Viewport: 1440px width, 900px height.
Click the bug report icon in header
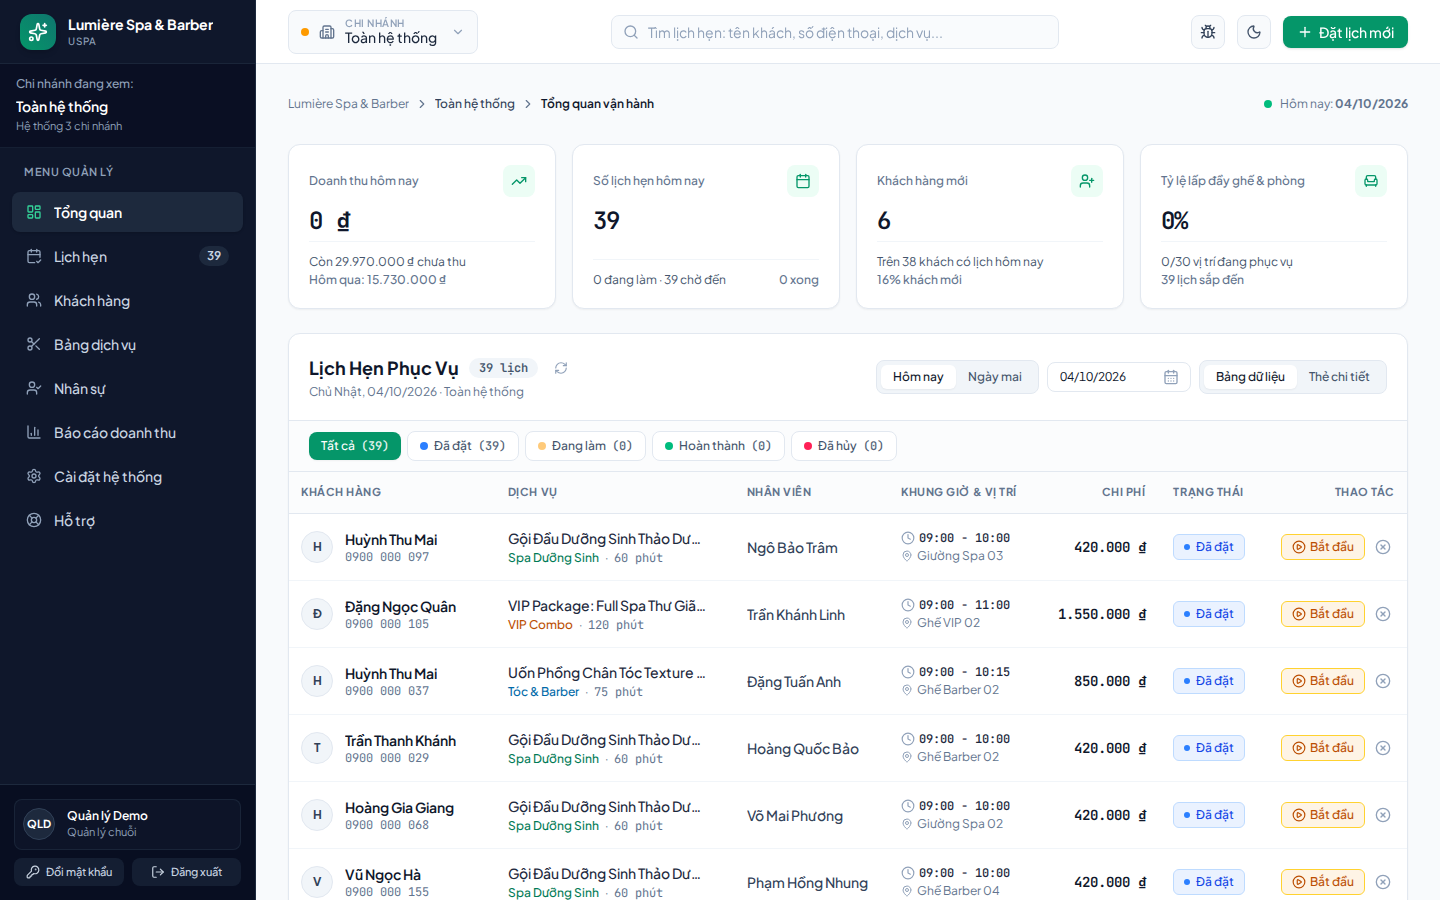click(x=1208, y=32)
